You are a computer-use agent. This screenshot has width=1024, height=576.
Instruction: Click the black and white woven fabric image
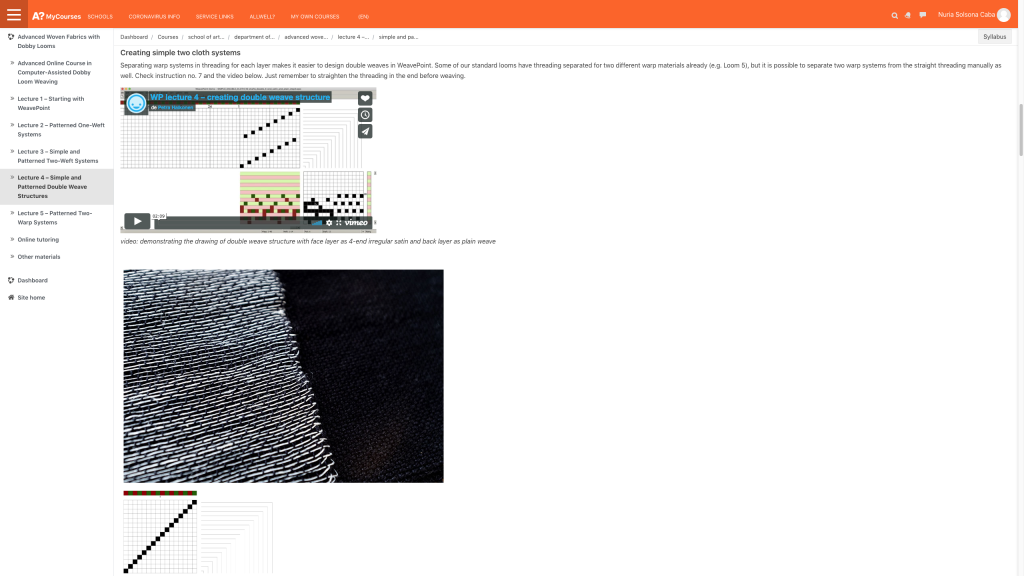coord(283,375)
